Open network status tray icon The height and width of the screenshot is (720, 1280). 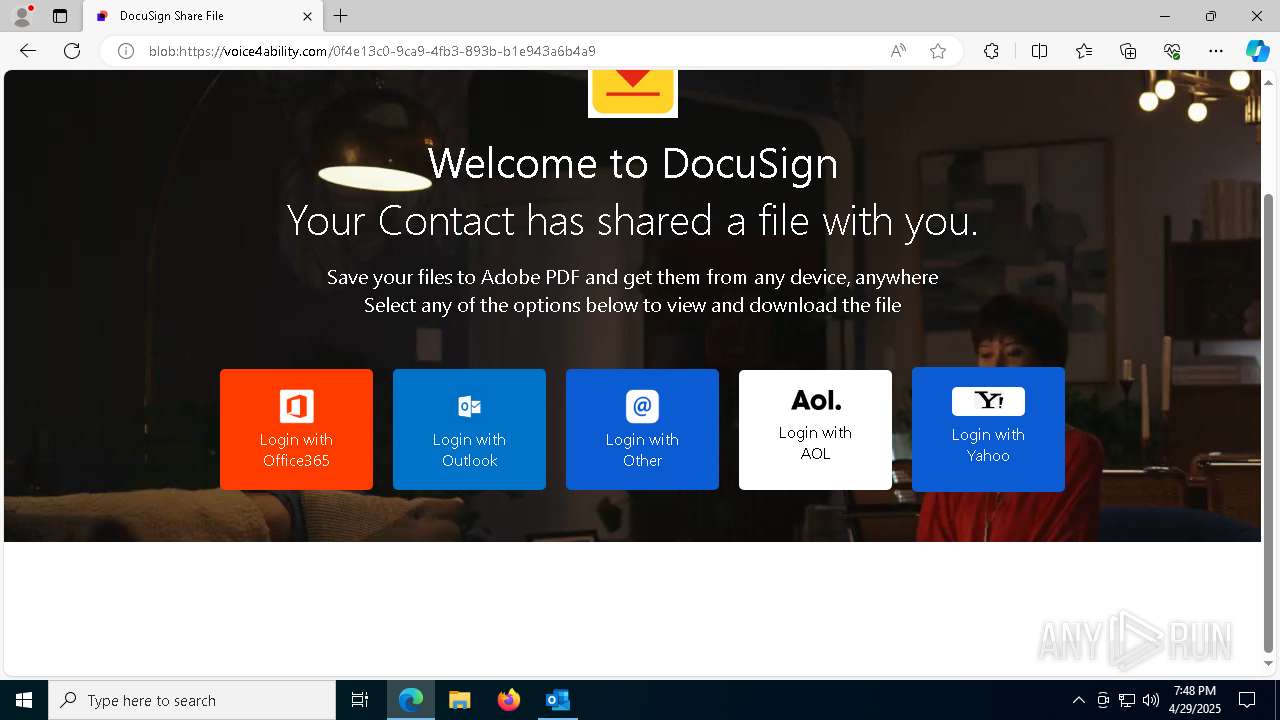coord(1127,700)
